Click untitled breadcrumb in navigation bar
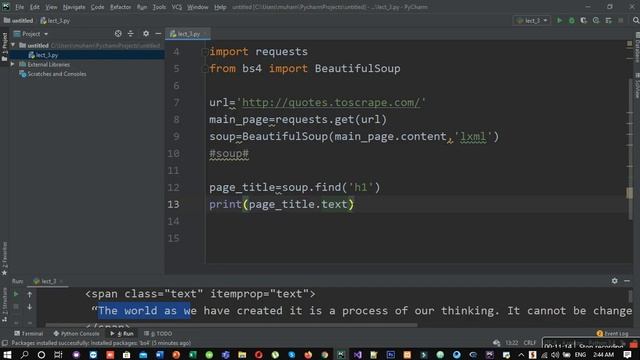The width and height of the screenshot is (640, 360). point(18,20)
